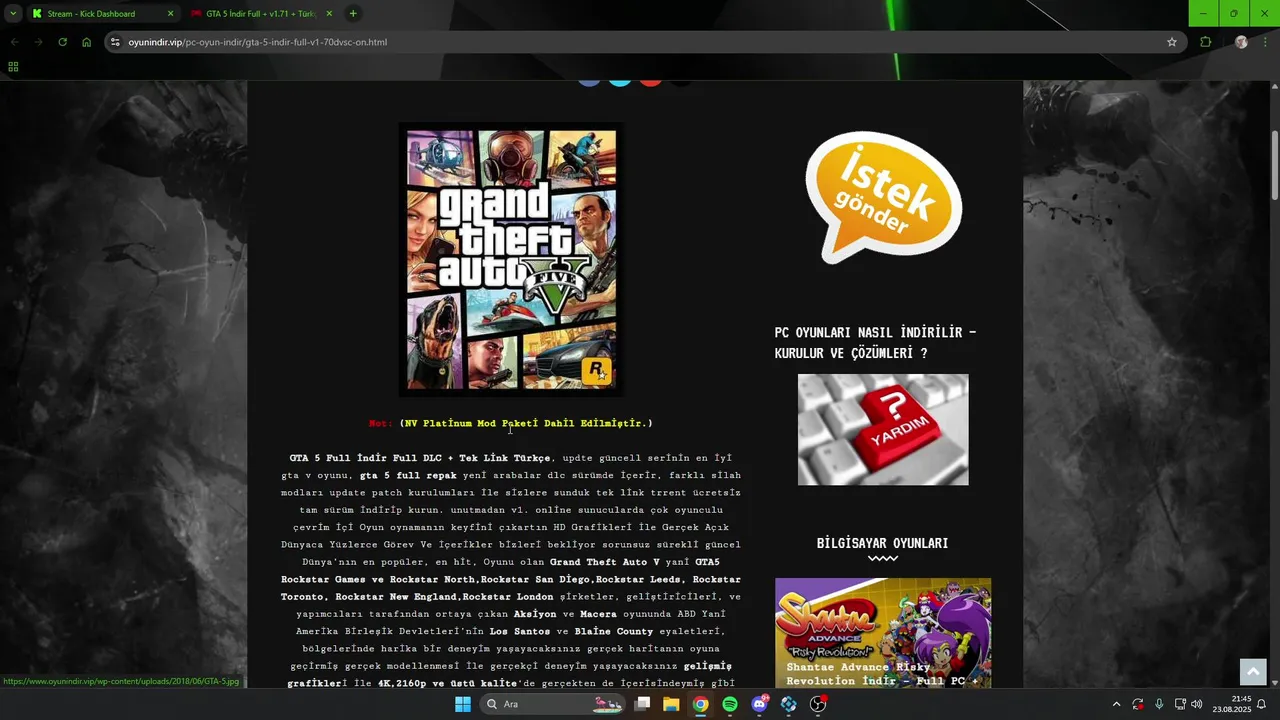Click the İstek gönder speech bubble
This screenshot has height=720, width=1280.
coord(883,197)
